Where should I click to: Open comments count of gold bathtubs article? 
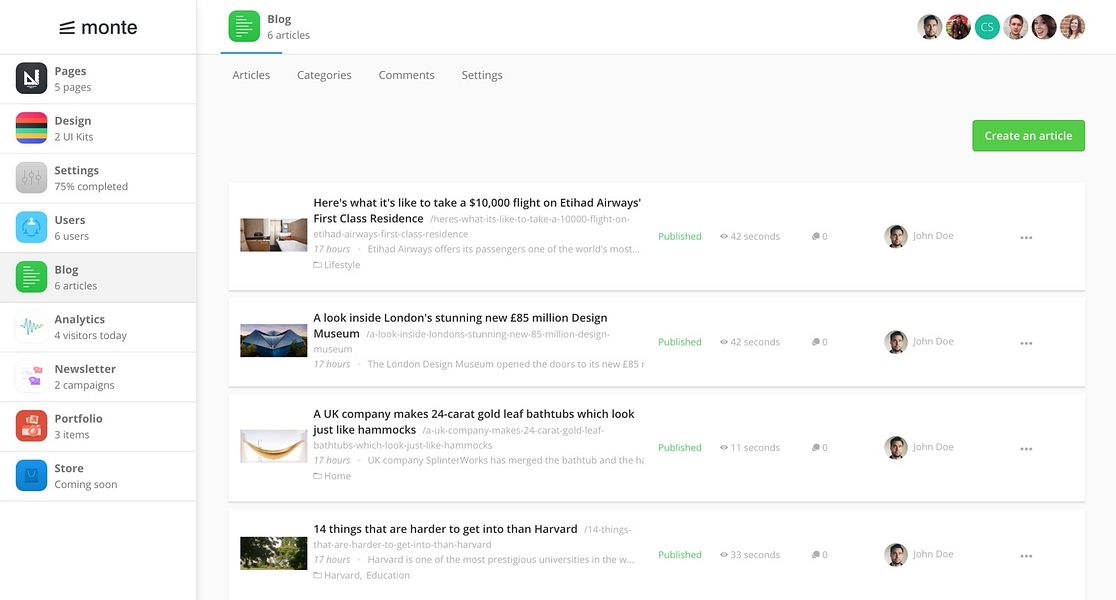819,448
